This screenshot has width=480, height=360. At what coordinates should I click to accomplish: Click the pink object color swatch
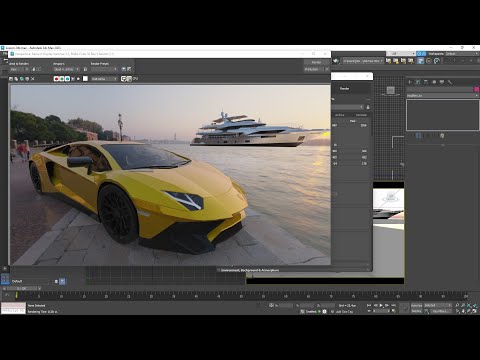click(476, 89)
